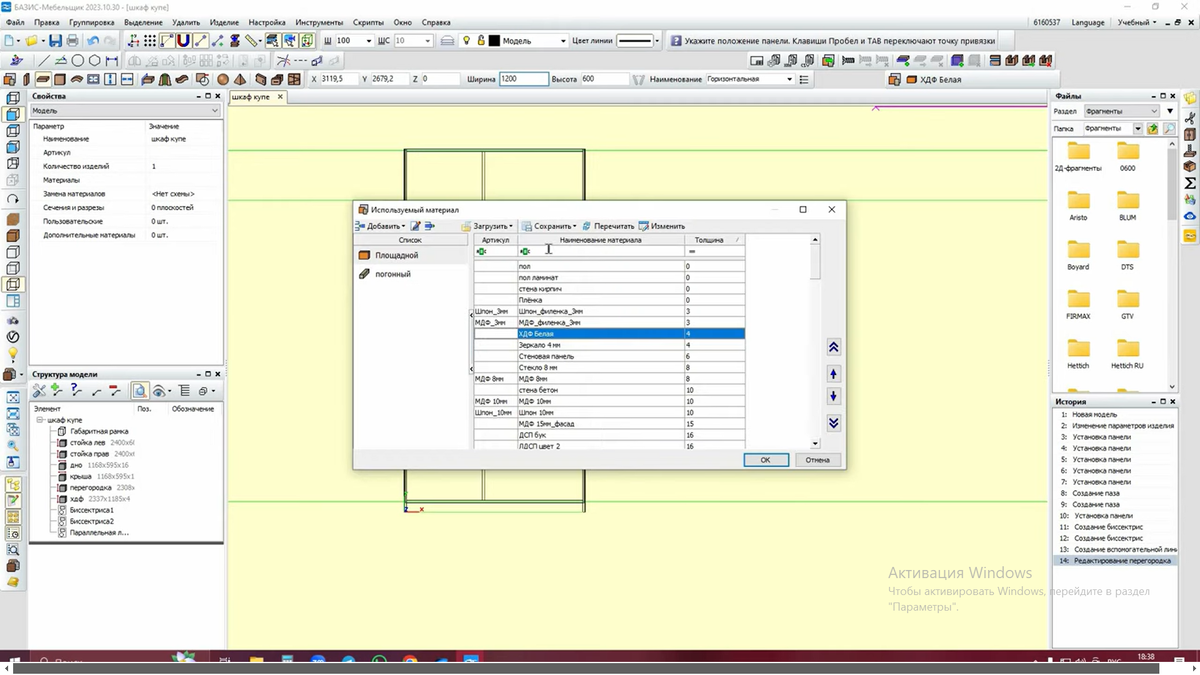
Task: Open the Инструменты menu
Action: (x=318, y=22)
